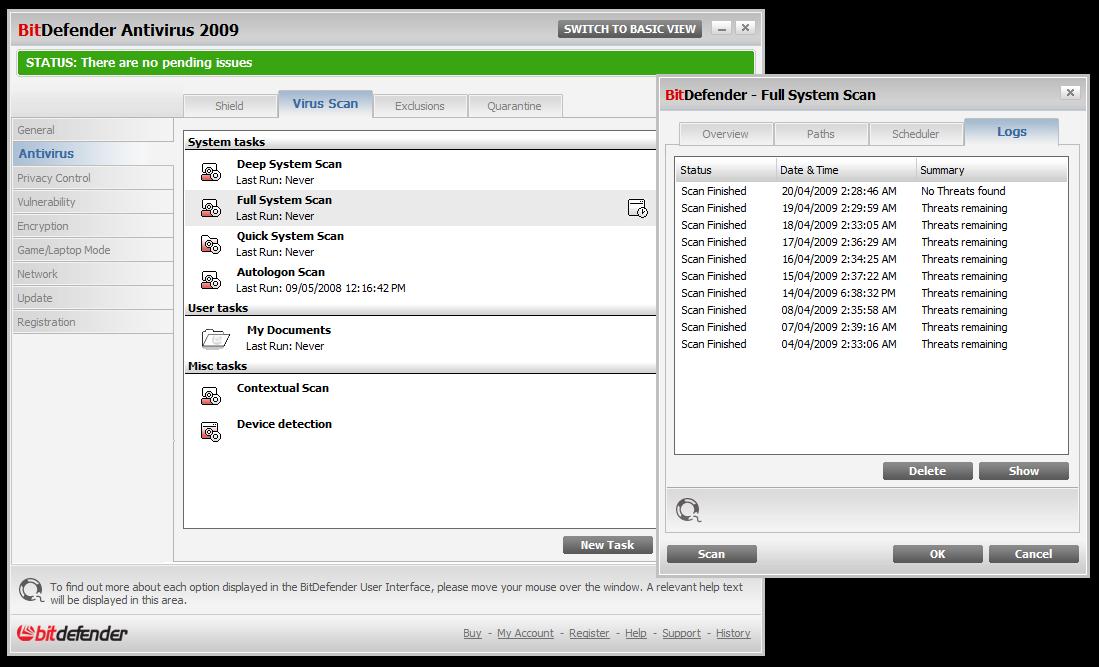Select the Autologon Scan task name
Screen dimensions: 1099x667
pos(281,272)
